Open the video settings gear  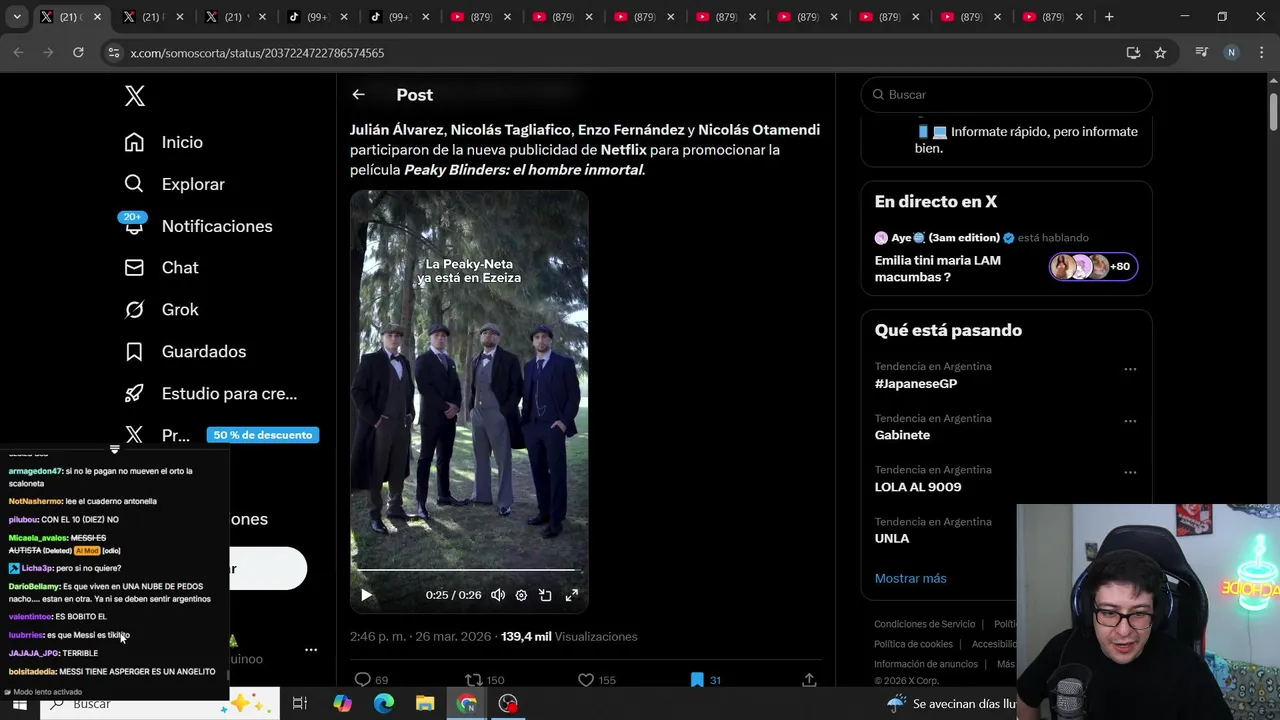(x=521, y=595)
